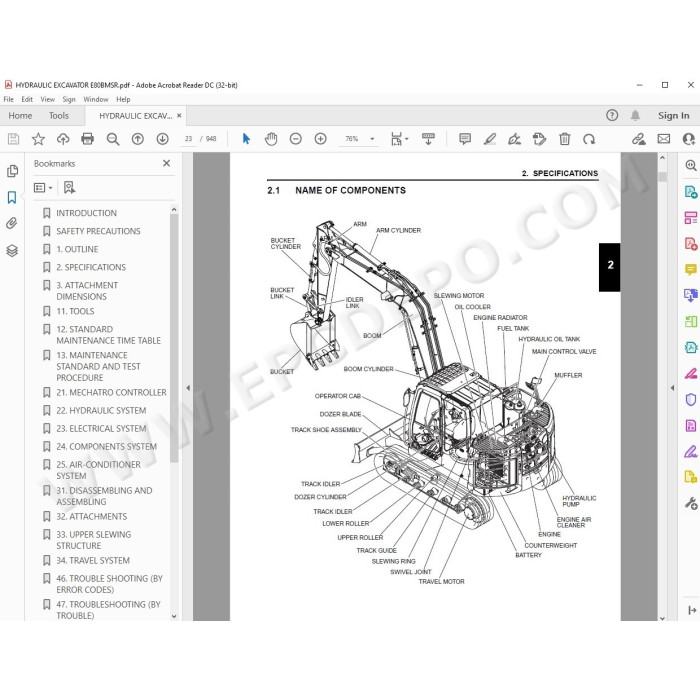
Task: Open the Layers panel
Action: coord(12,250)
